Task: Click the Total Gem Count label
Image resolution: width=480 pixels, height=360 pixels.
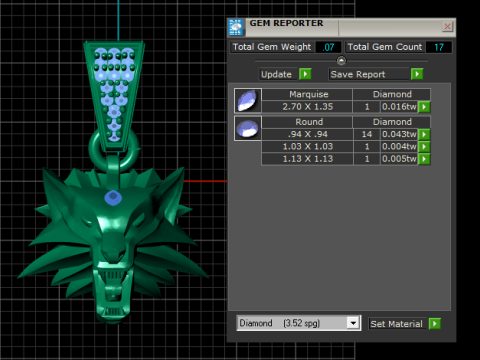Action: coord(385,47)
